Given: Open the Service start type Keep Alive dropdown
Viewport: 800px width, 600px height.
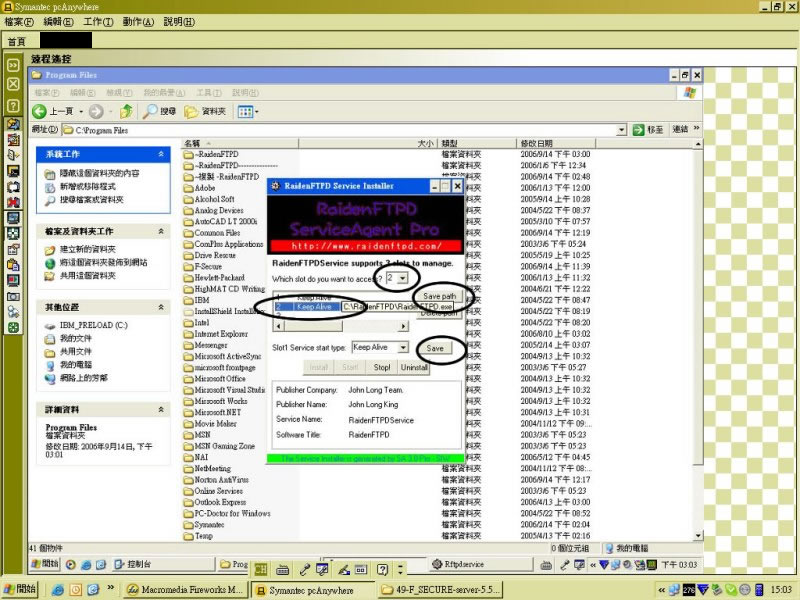Looking at the screenshot, I should point(403,347).
